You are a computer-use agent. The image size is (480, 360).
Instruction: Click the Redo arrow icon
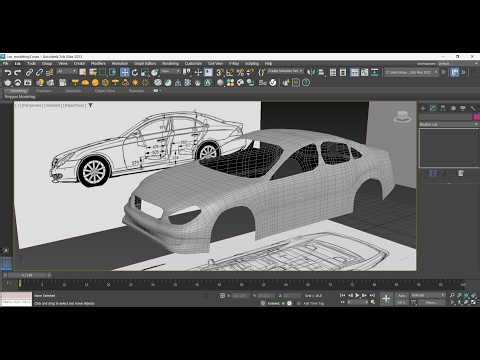(x=18, y=72)
